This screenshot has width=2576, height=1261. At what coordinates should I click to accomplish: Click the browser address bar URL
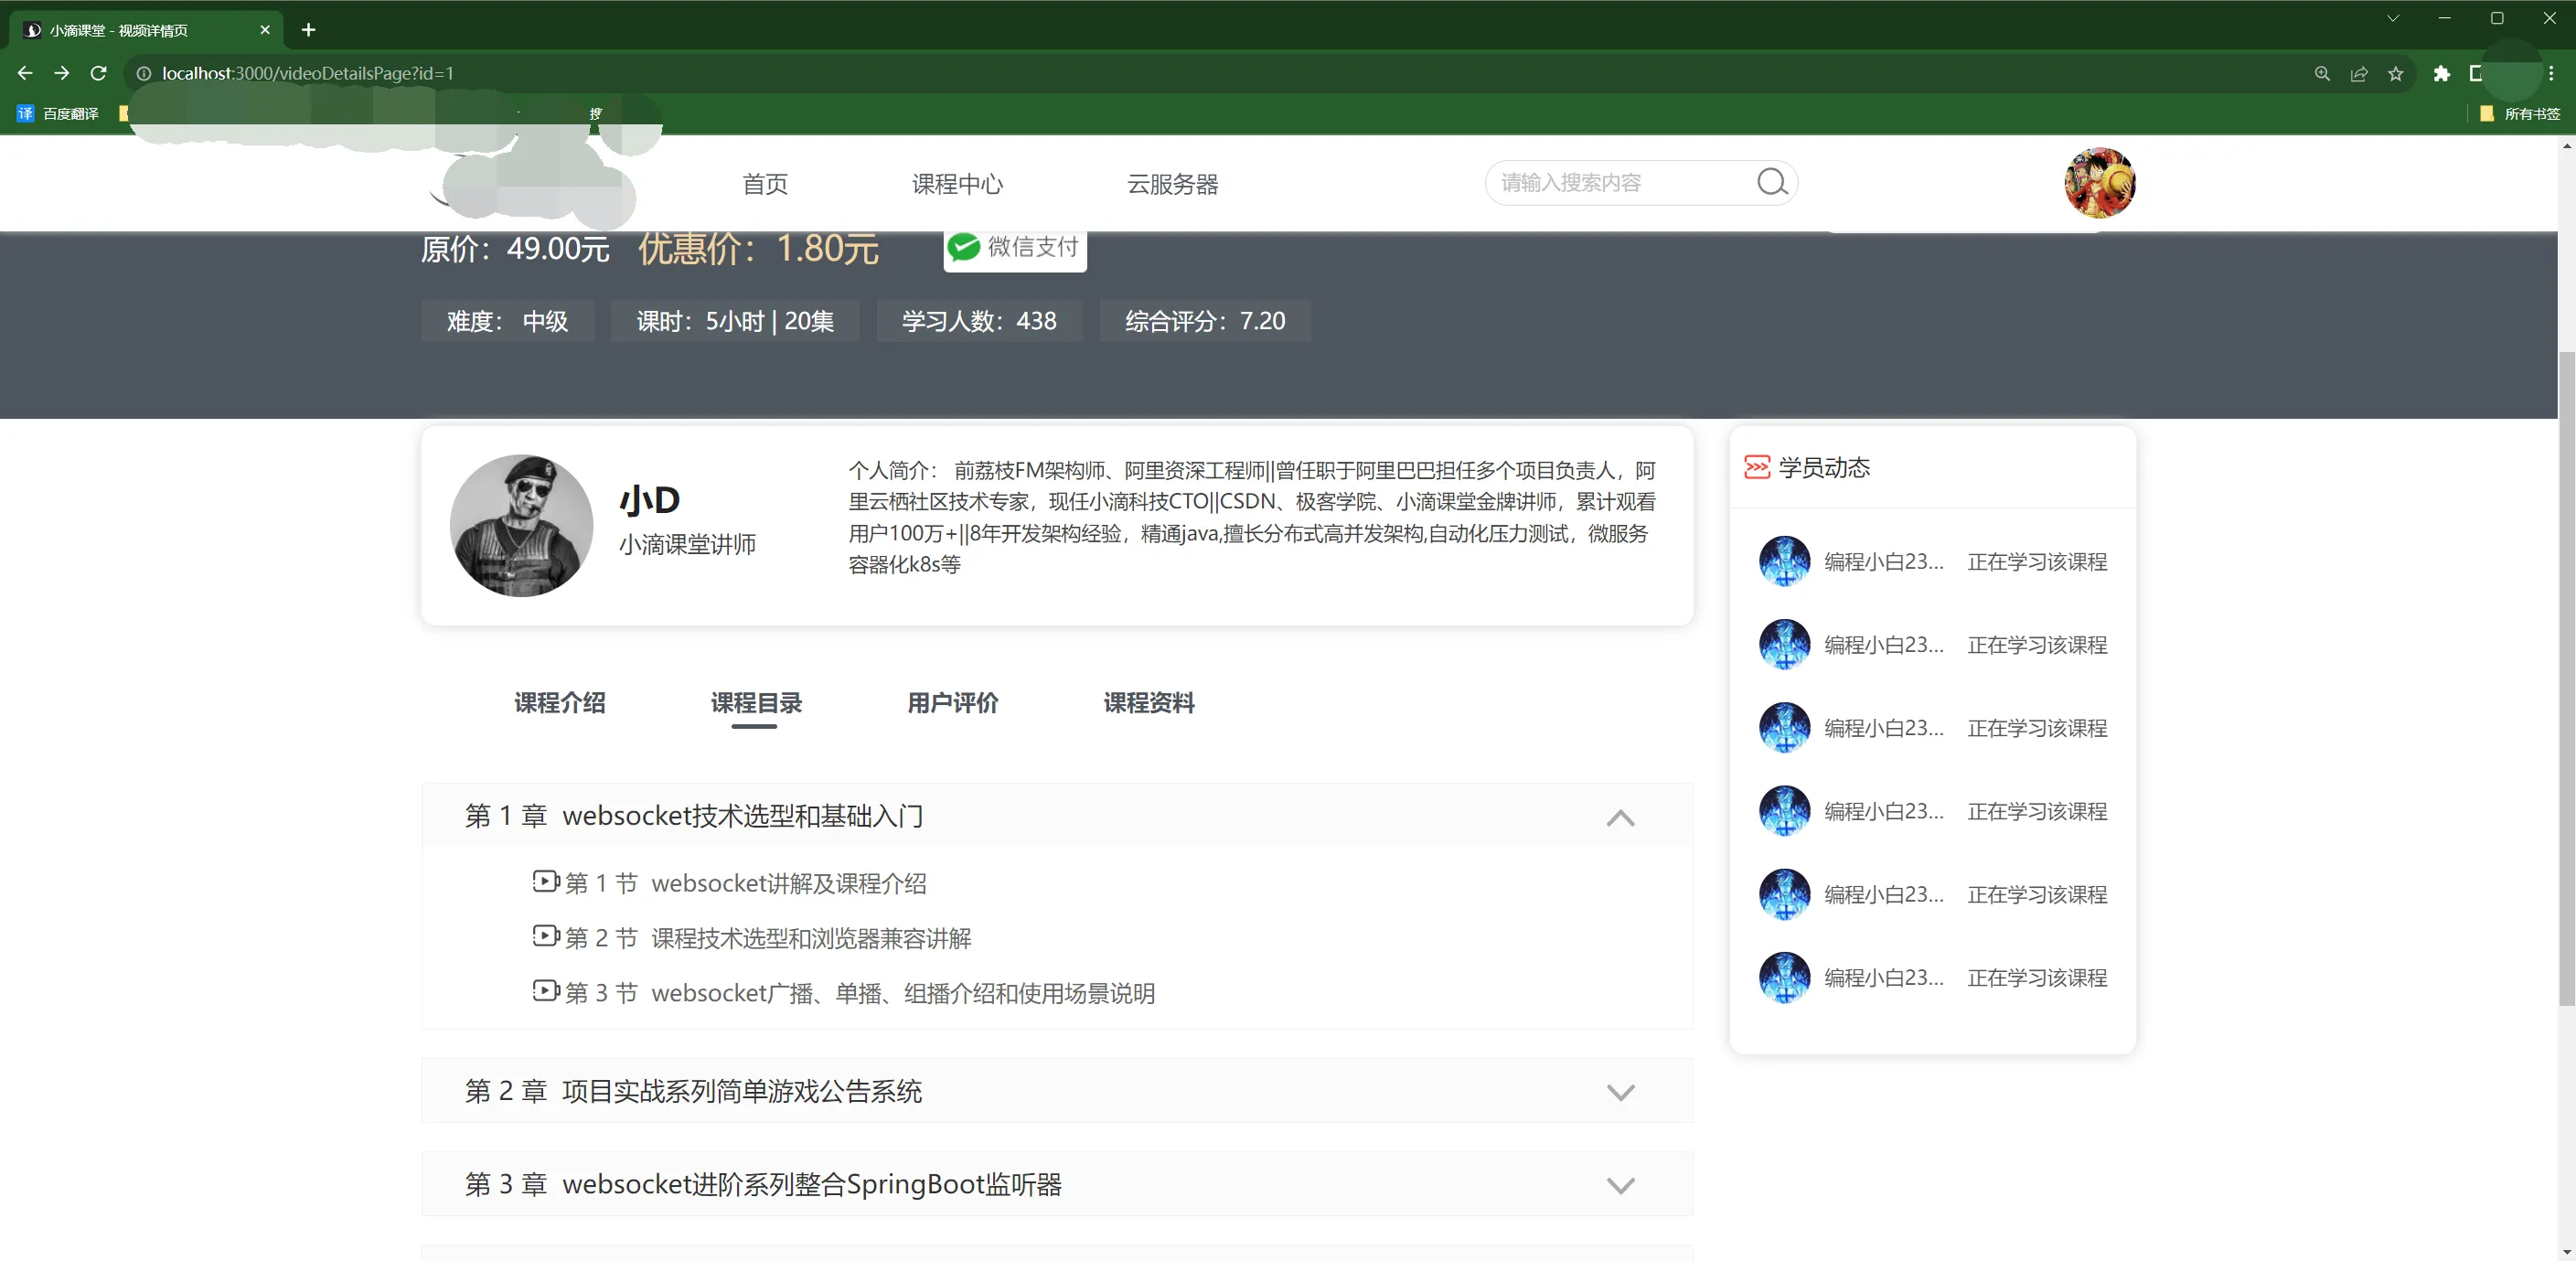[x=308, y=73]
